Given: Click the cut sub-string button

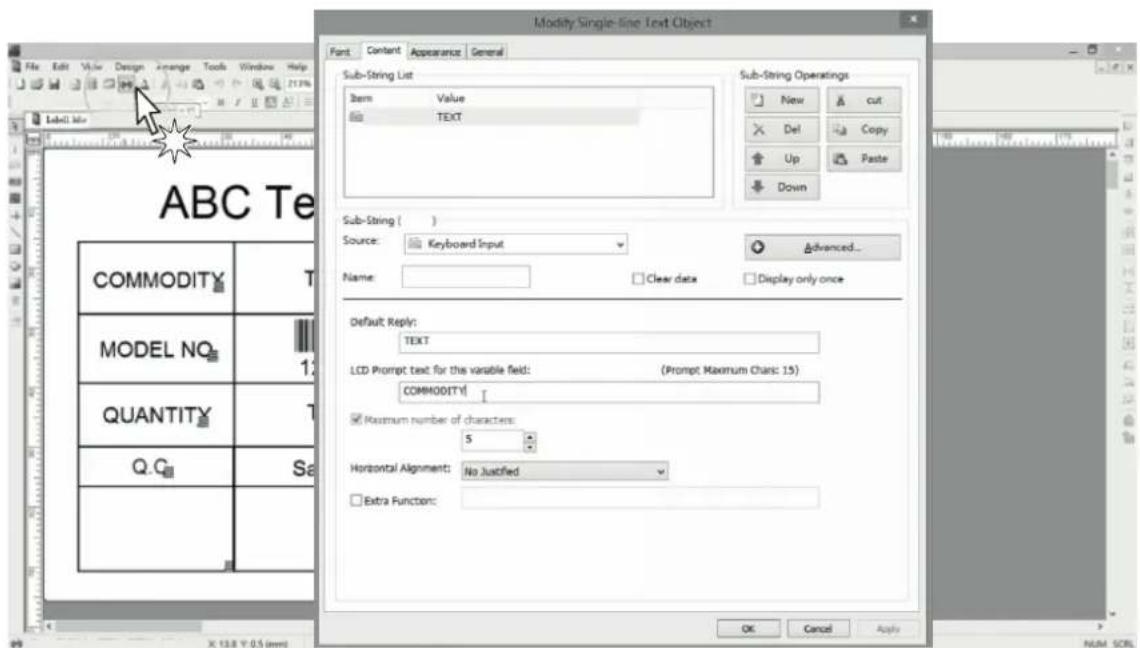Looking at the screenshot, I should pos(863,100).
